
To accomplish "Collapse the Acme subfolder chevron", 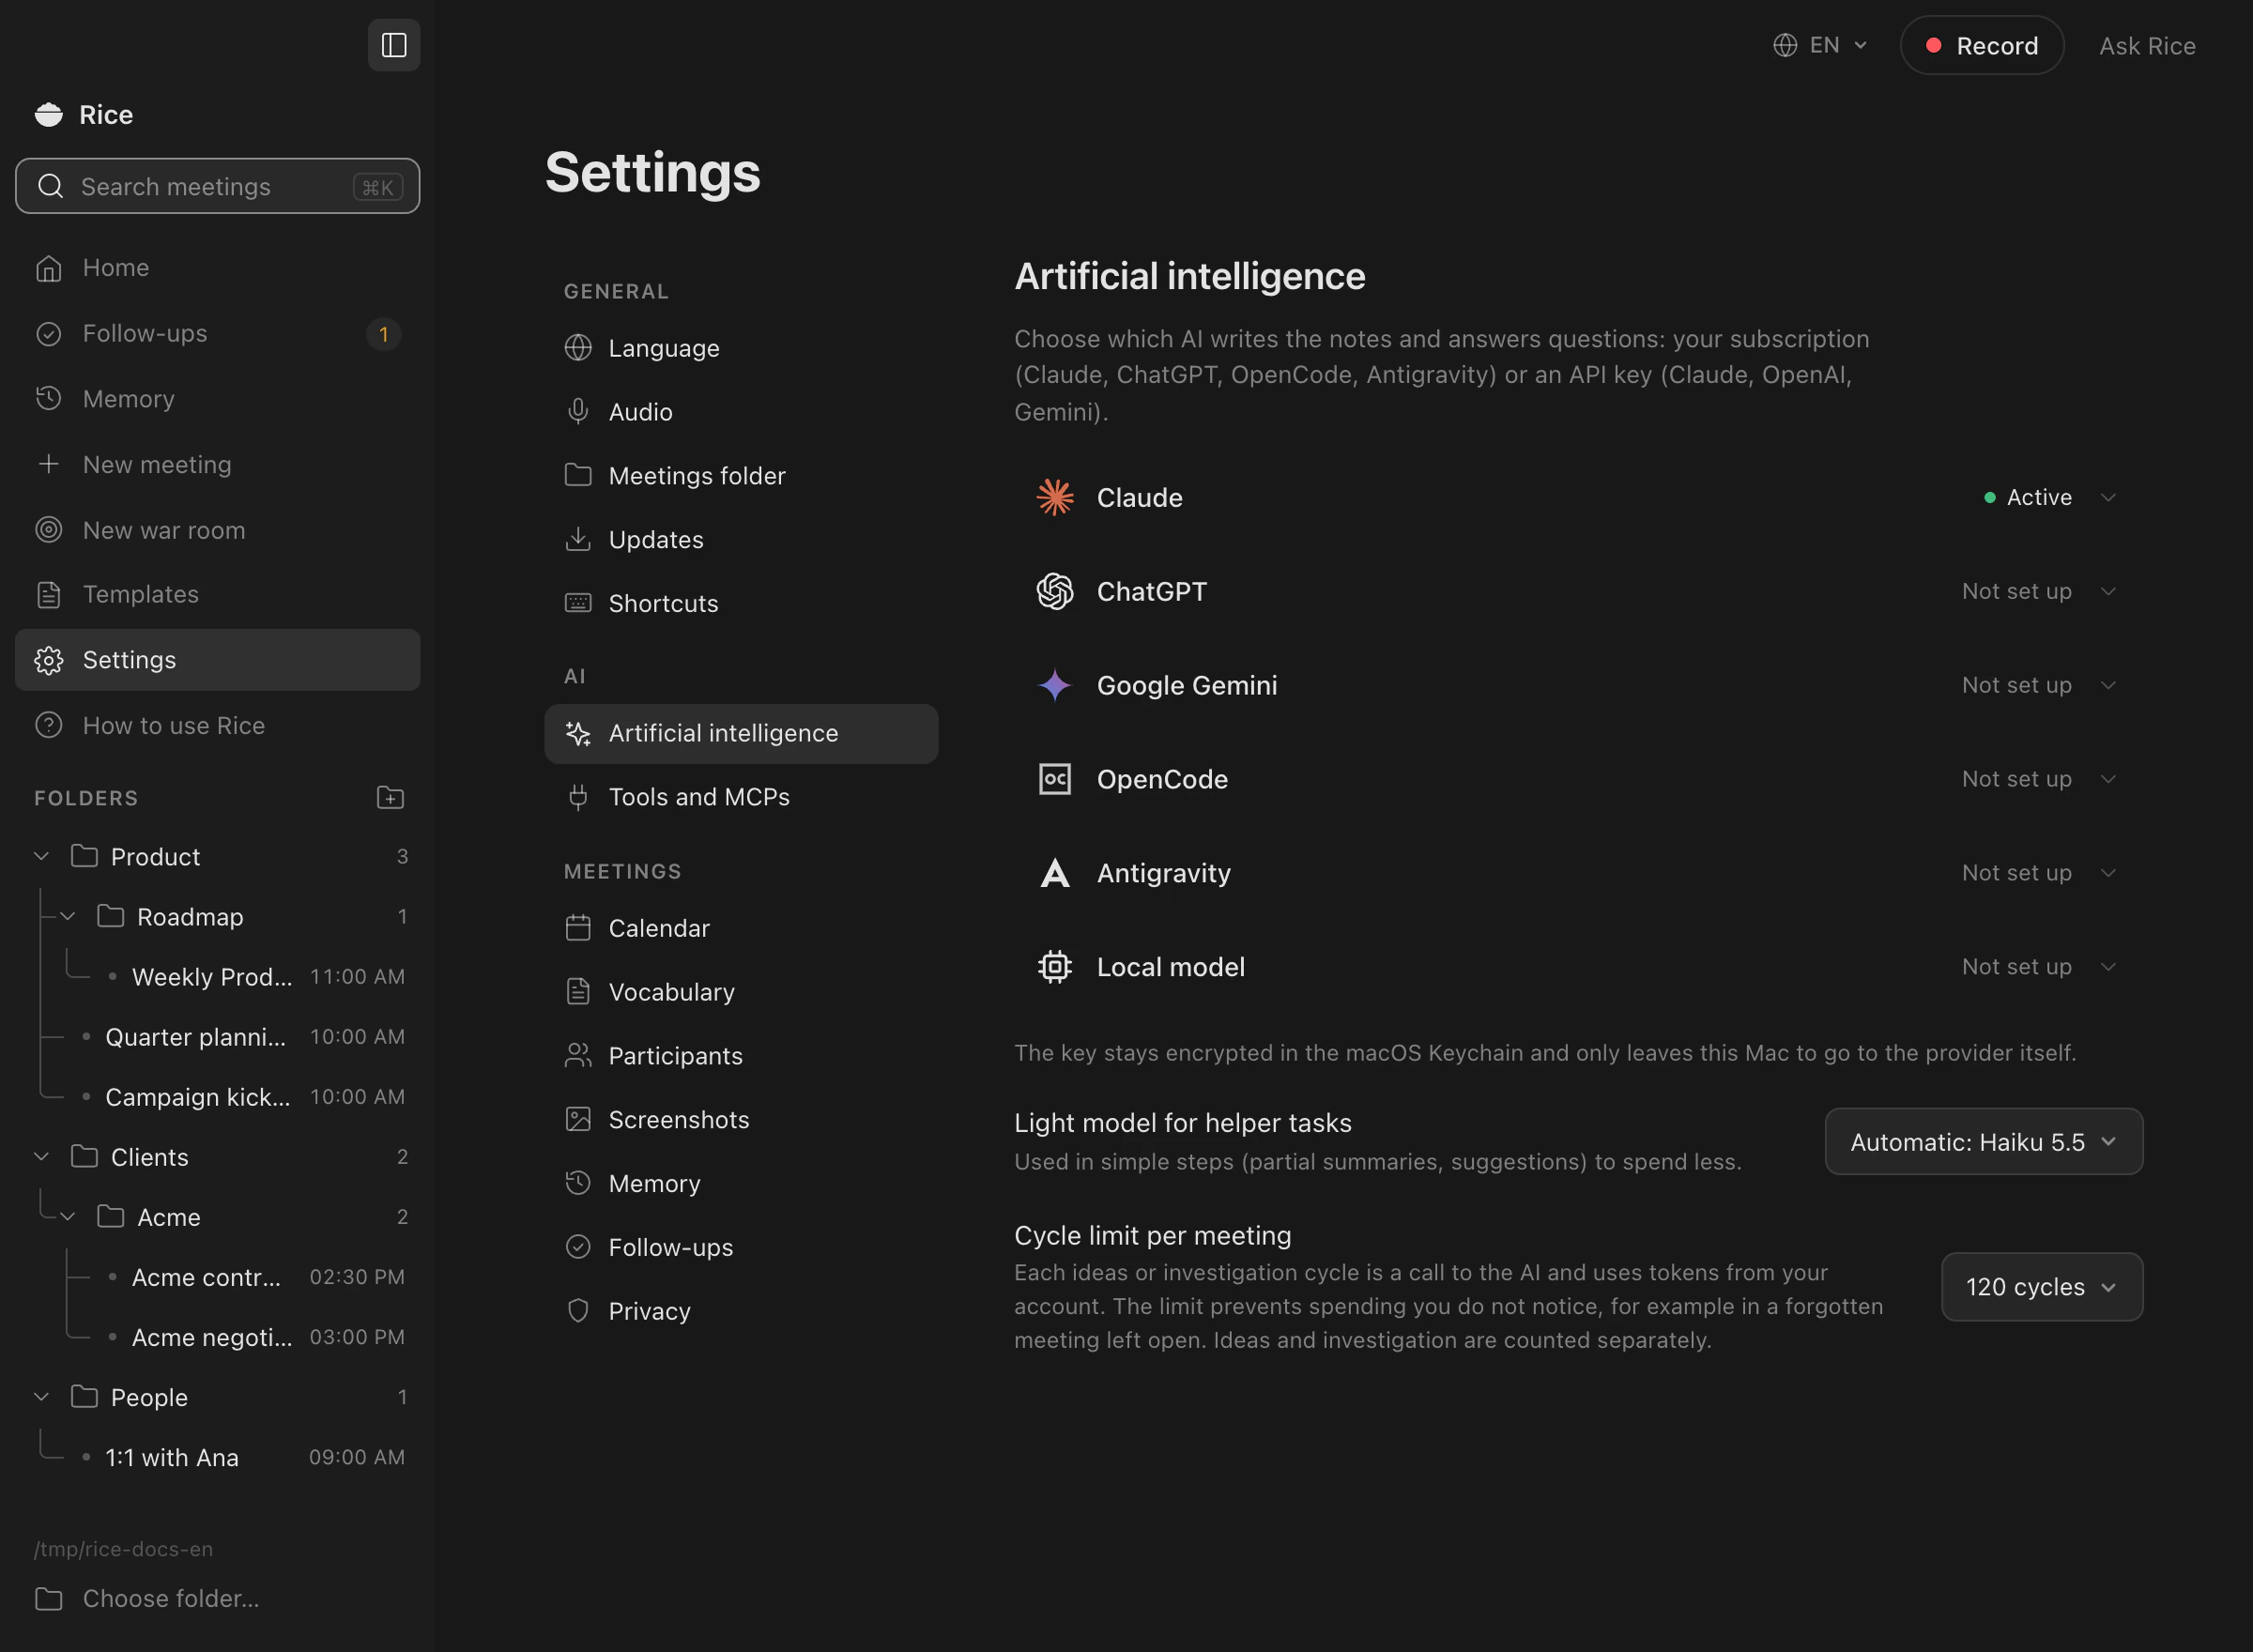I will [68, 1217].
